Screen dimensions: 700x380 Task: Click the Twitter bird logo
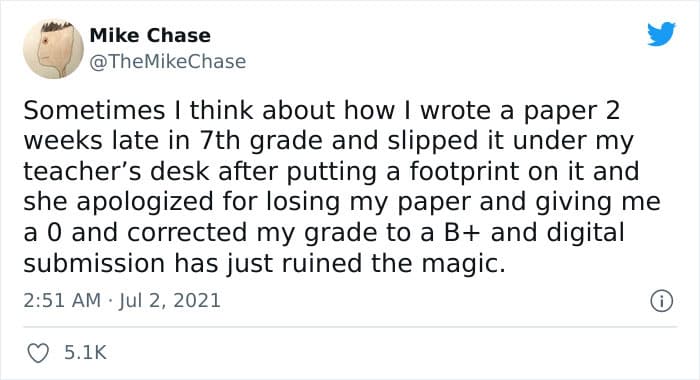(x=661, y=33)
